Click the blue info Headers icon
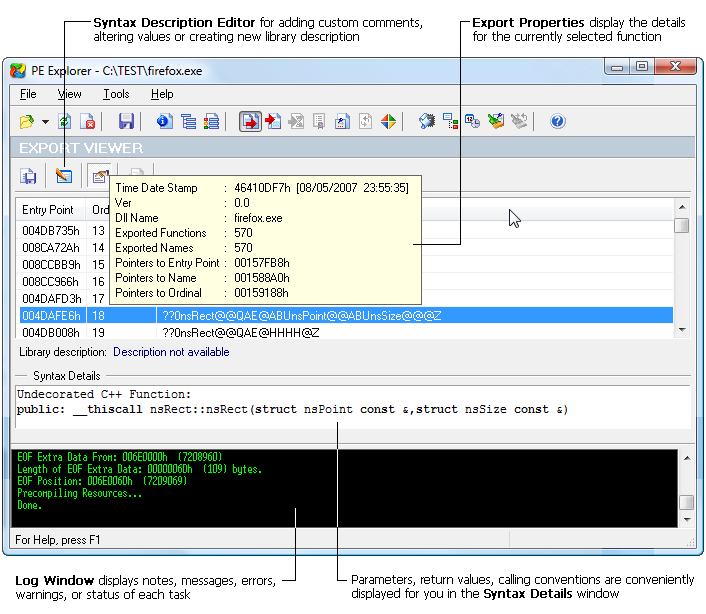706x614 pixels. coord(165,122)
